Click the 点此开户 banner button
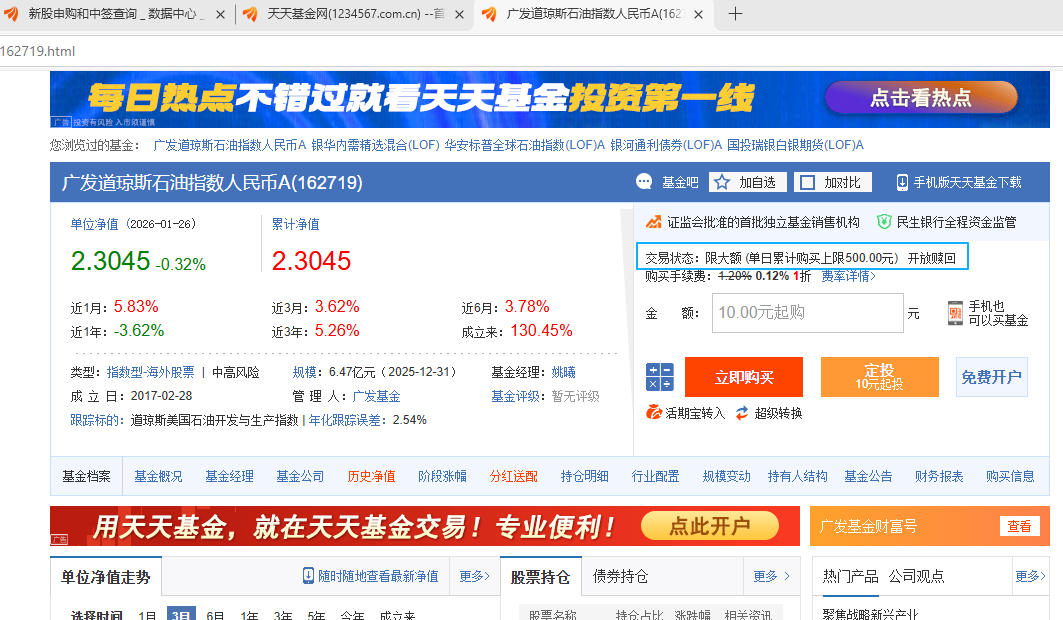The image size is (1063, 620). (x=710, y=526)
